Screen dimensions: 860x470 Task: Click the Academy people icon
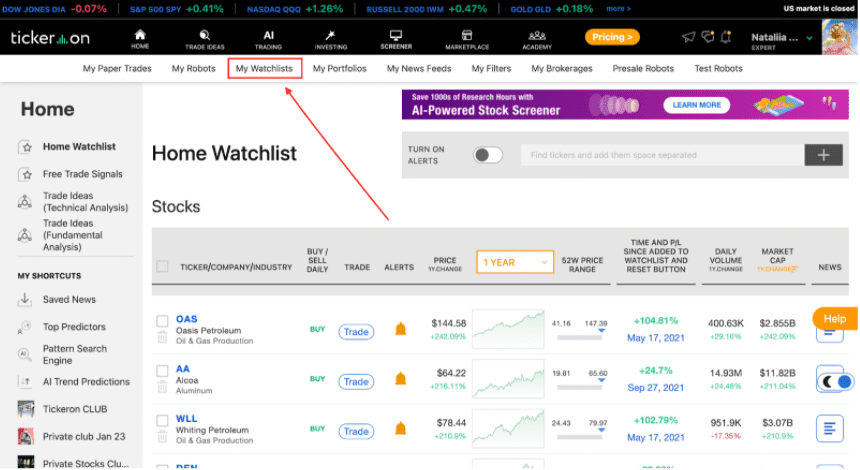pyautogui.click(x=537, y=36)
